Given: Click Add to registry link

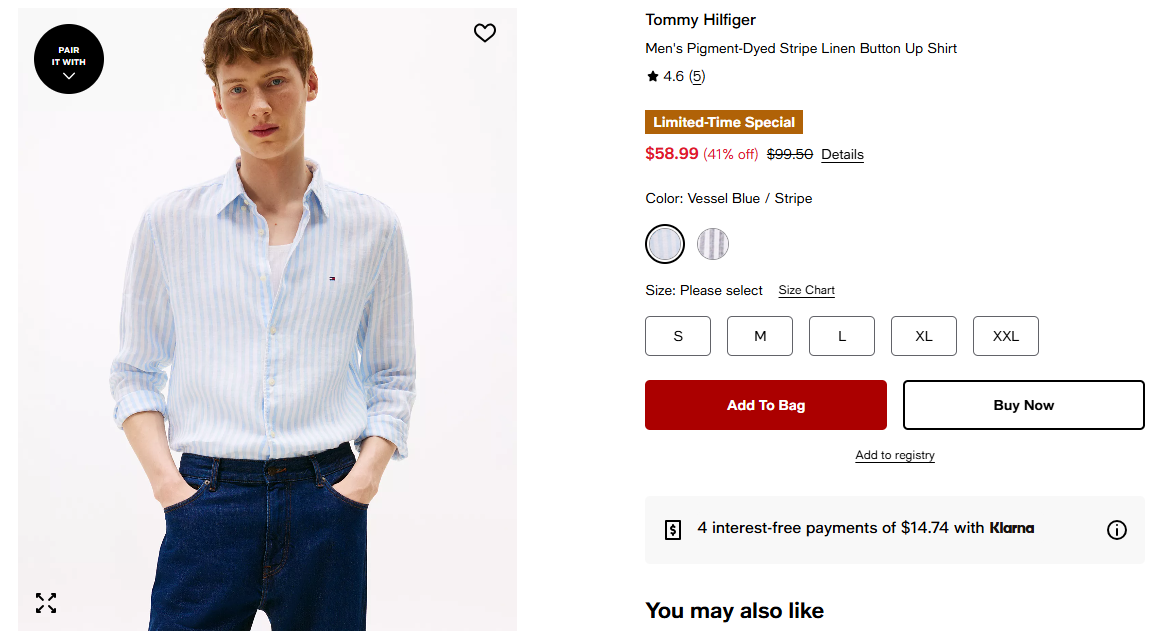Looking at the screenshot, I should pyautogui.click(x=895, y=455).
